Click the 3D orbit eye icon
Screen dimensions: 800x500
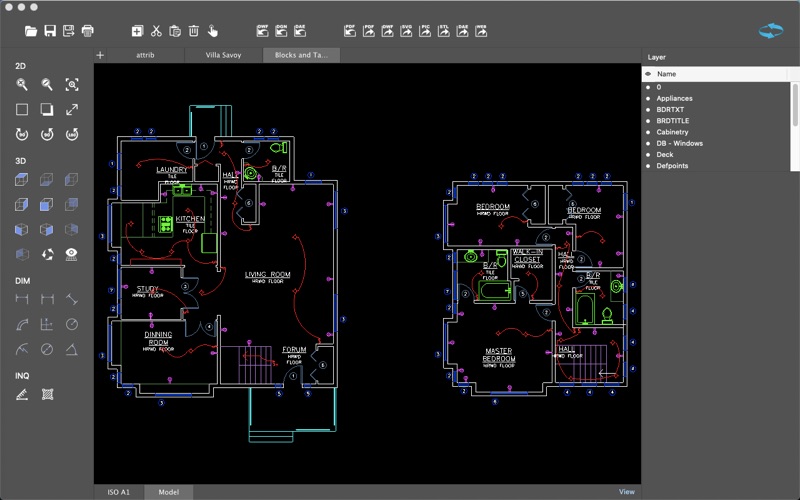[72, 254]
